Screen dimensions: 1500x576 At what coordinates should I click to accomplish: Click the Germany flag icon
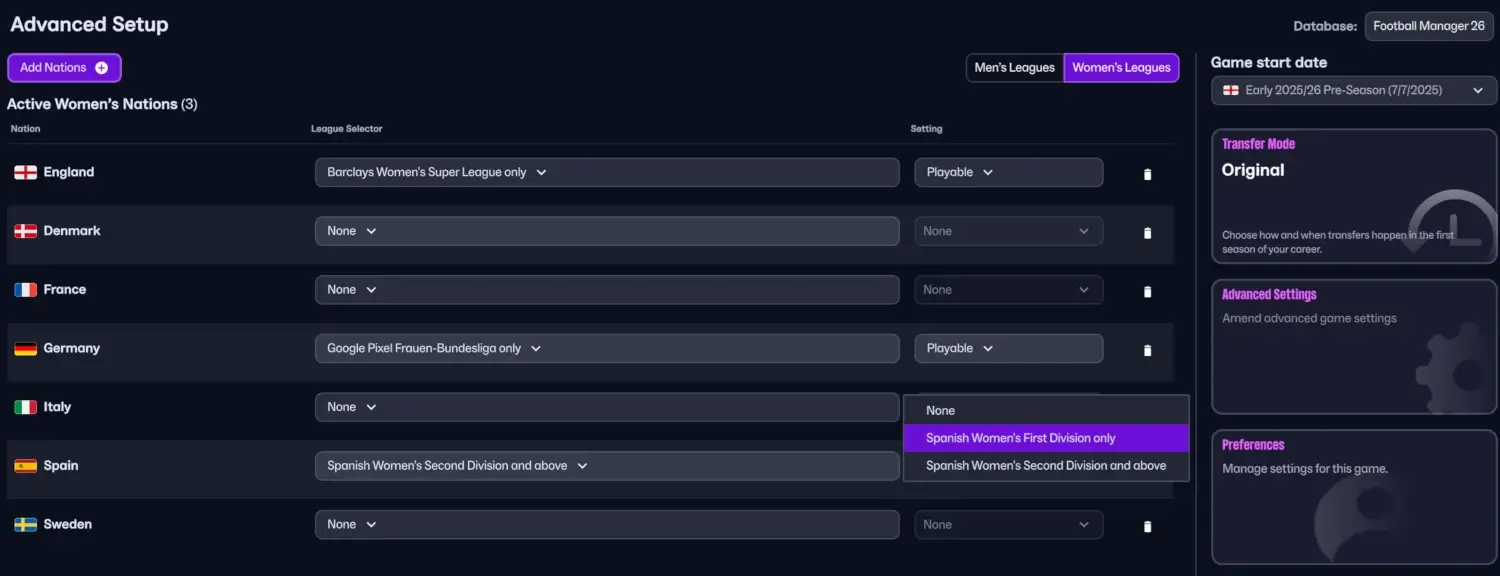pyautogui.click(x=25, y=349)
